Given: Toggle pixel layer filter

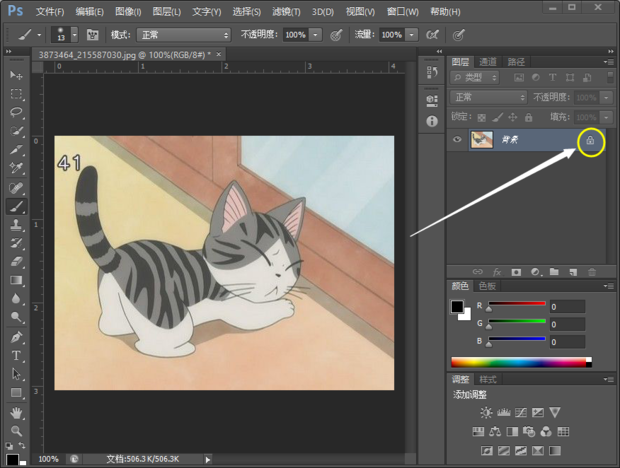Looking at the screenshot, I should 519,77.
